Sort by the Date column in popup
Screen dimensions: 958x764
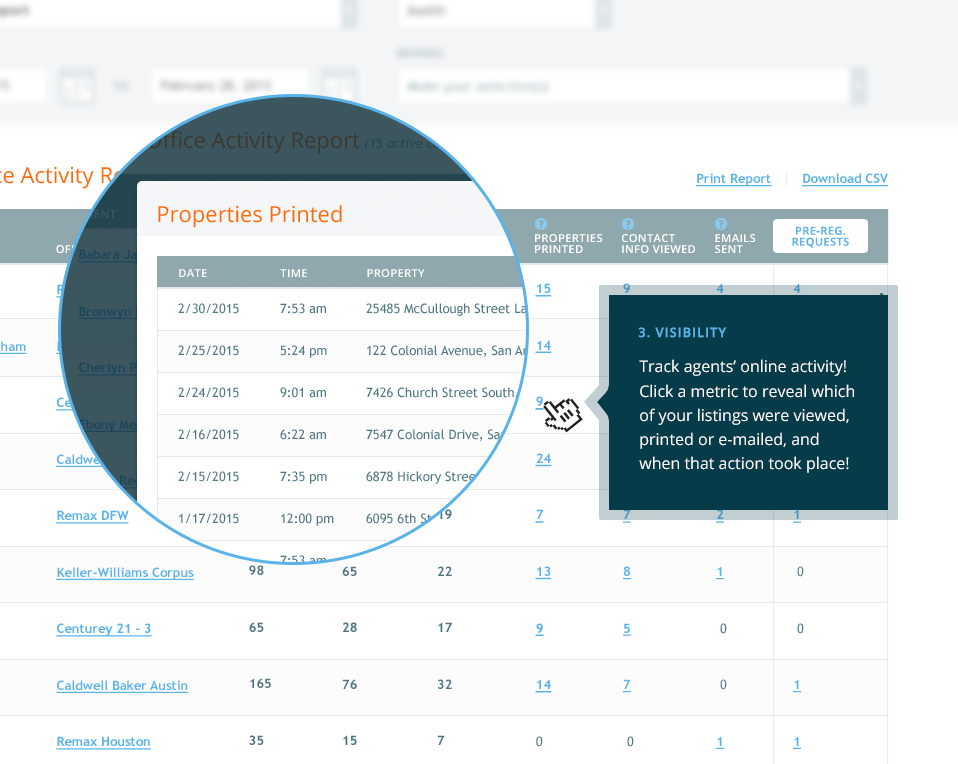point(193,273)
